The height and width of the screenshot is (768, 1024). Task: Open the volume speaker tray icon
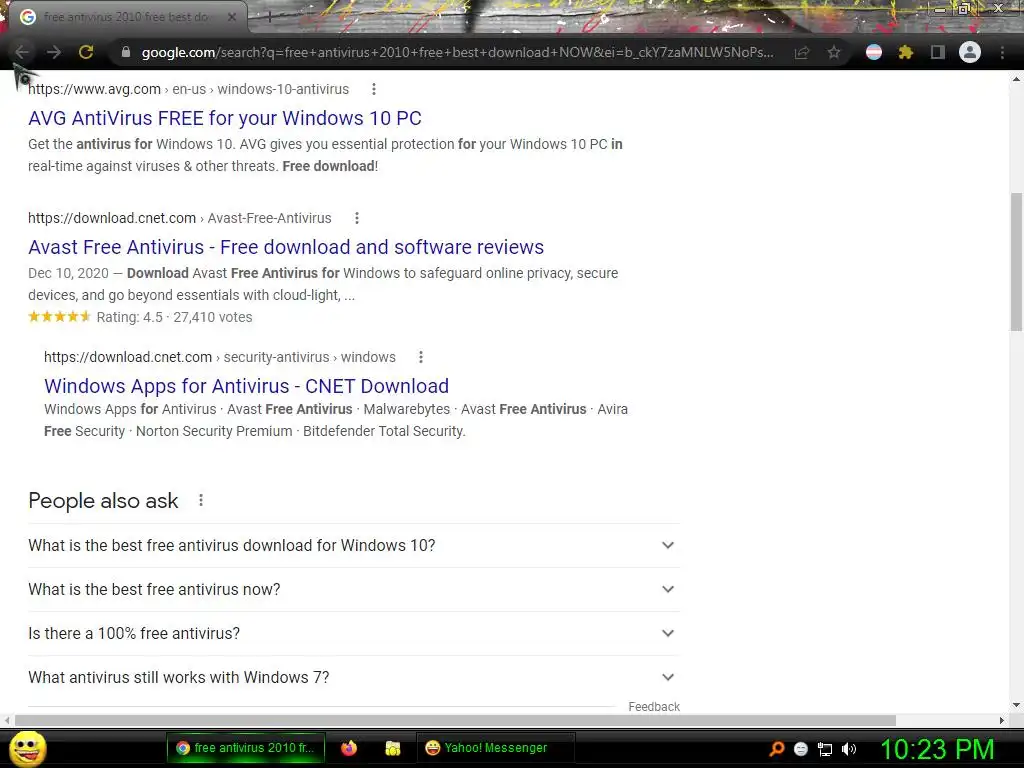pos(848,749)
